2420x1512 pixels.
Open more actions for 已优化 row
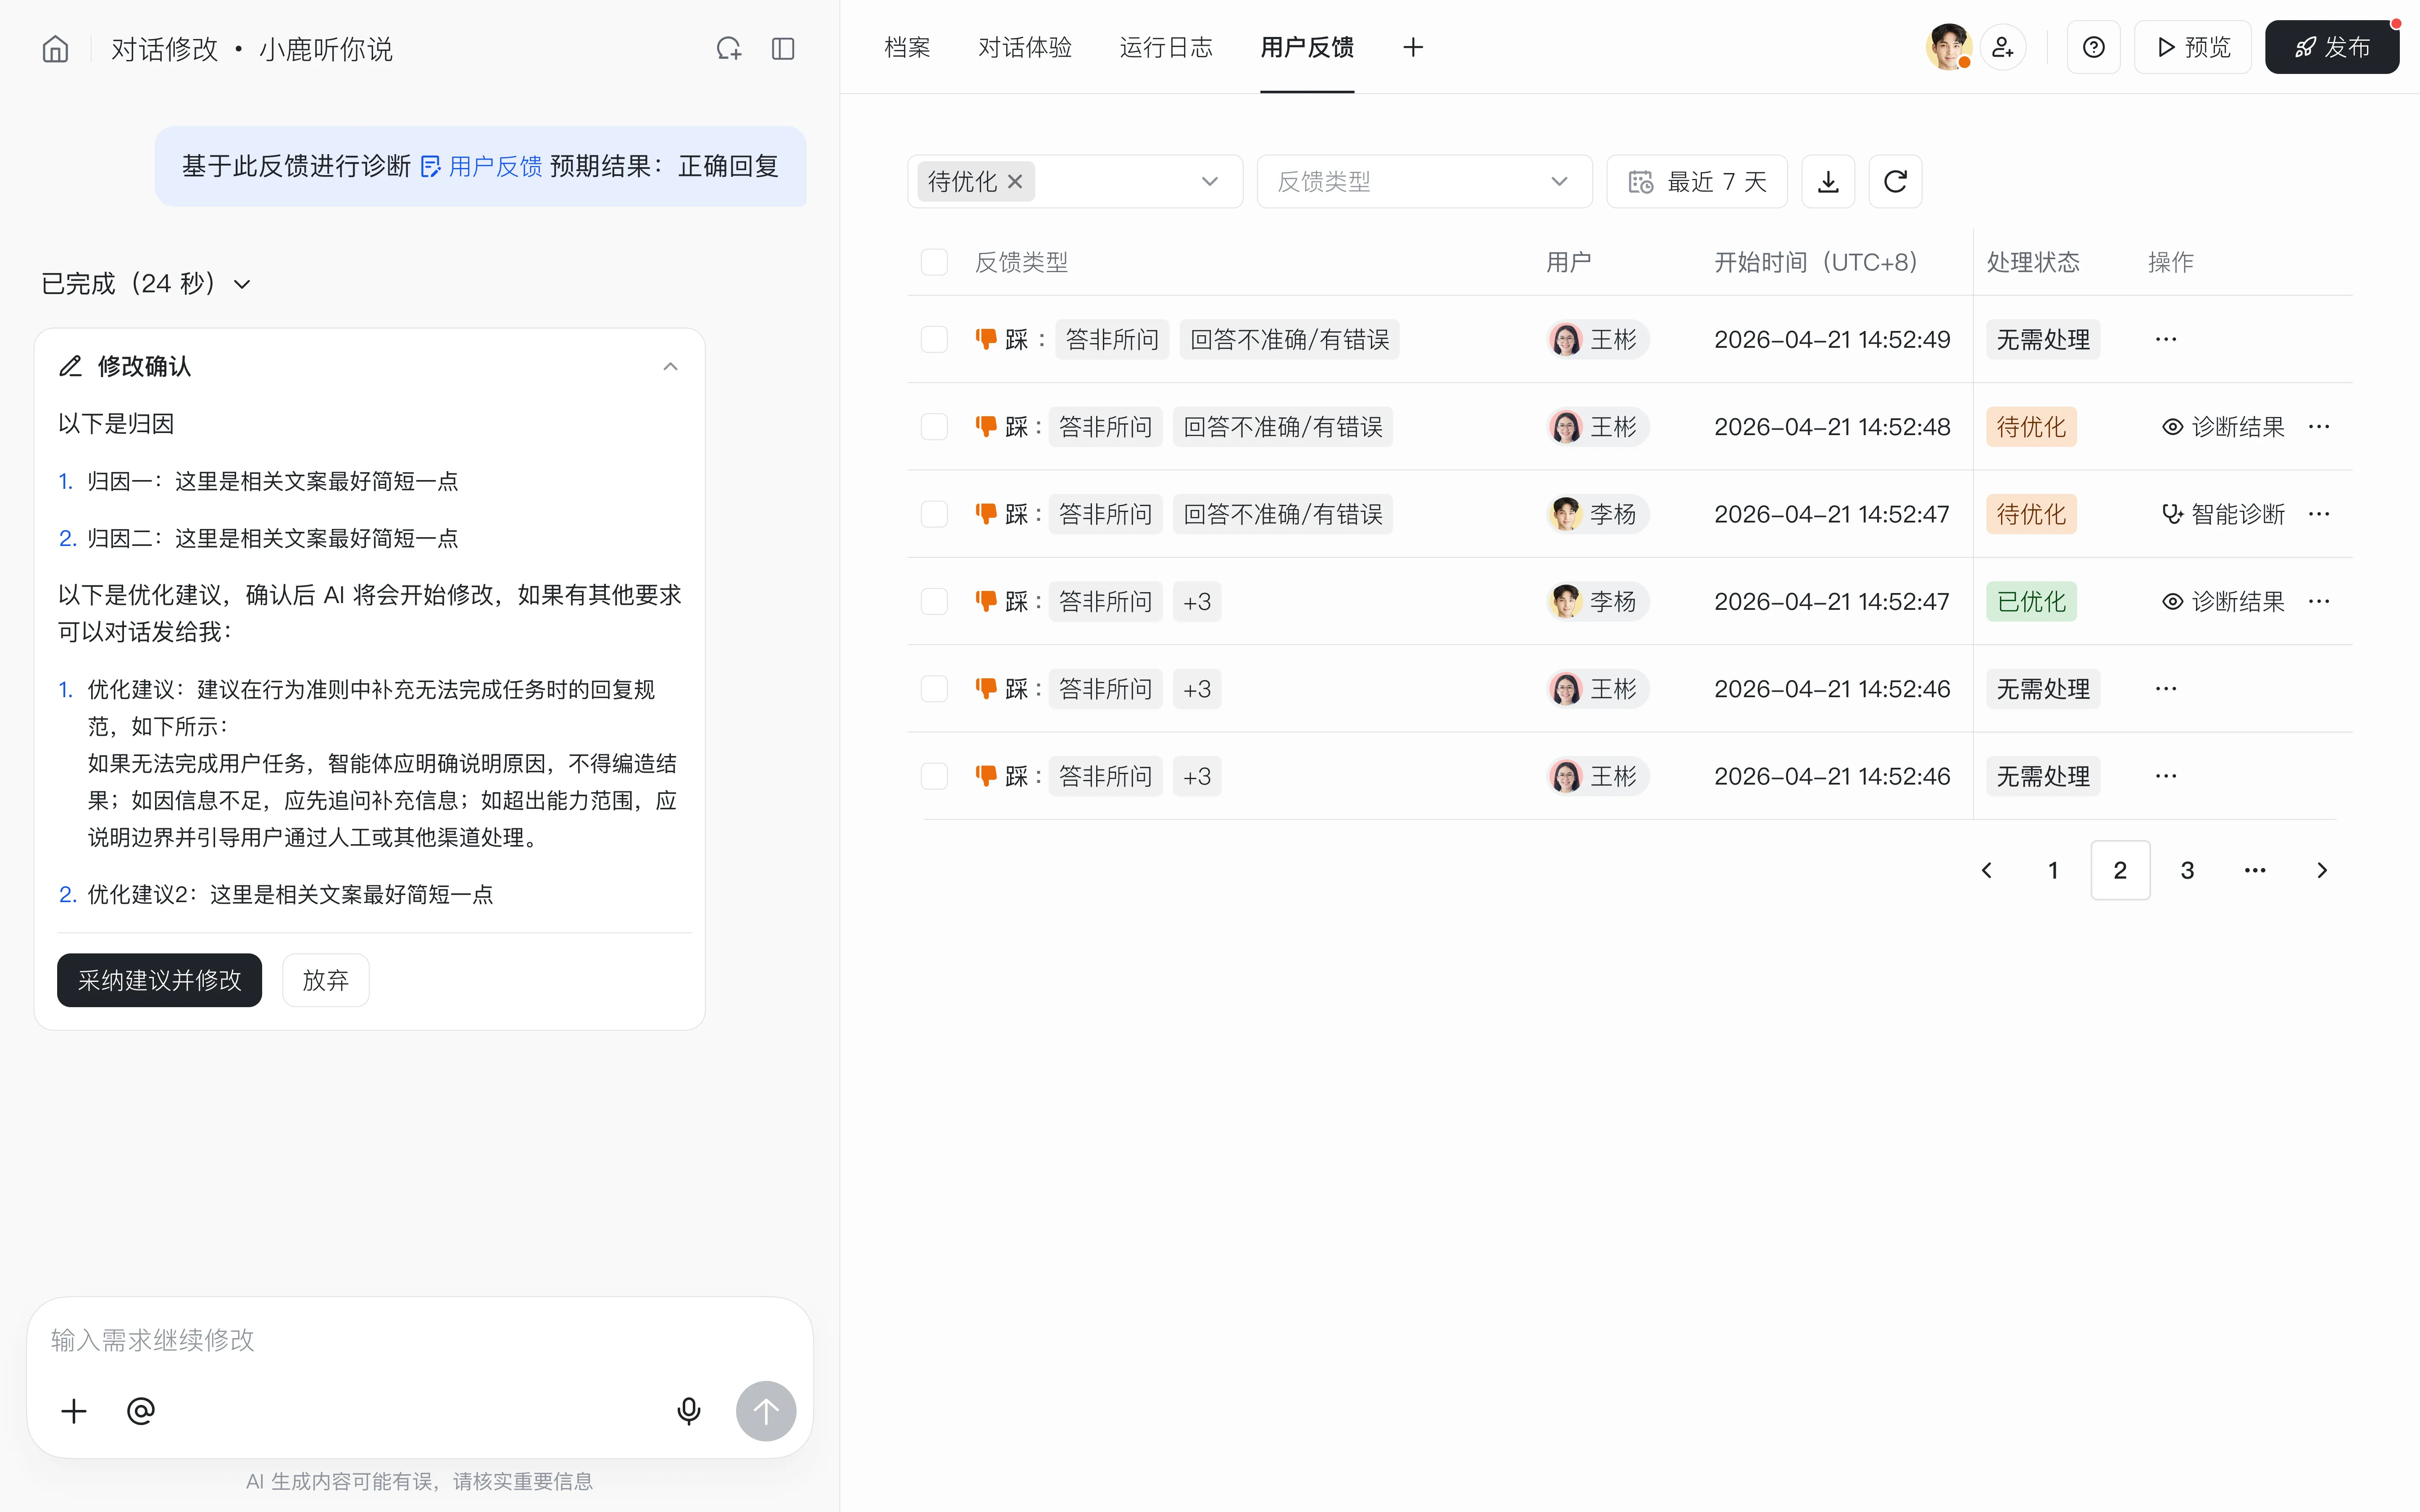[2319, 601]
